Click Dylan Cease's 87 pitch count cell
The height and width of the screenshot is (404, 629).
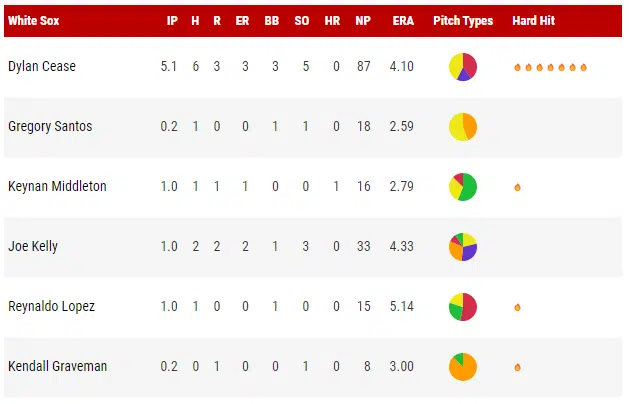365,67
